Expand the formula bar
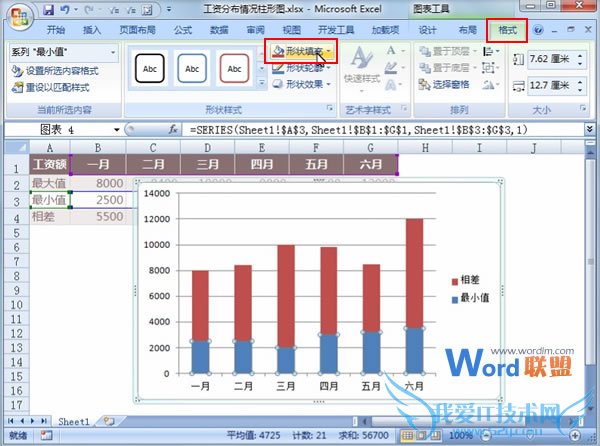 [x=589, y=130]
